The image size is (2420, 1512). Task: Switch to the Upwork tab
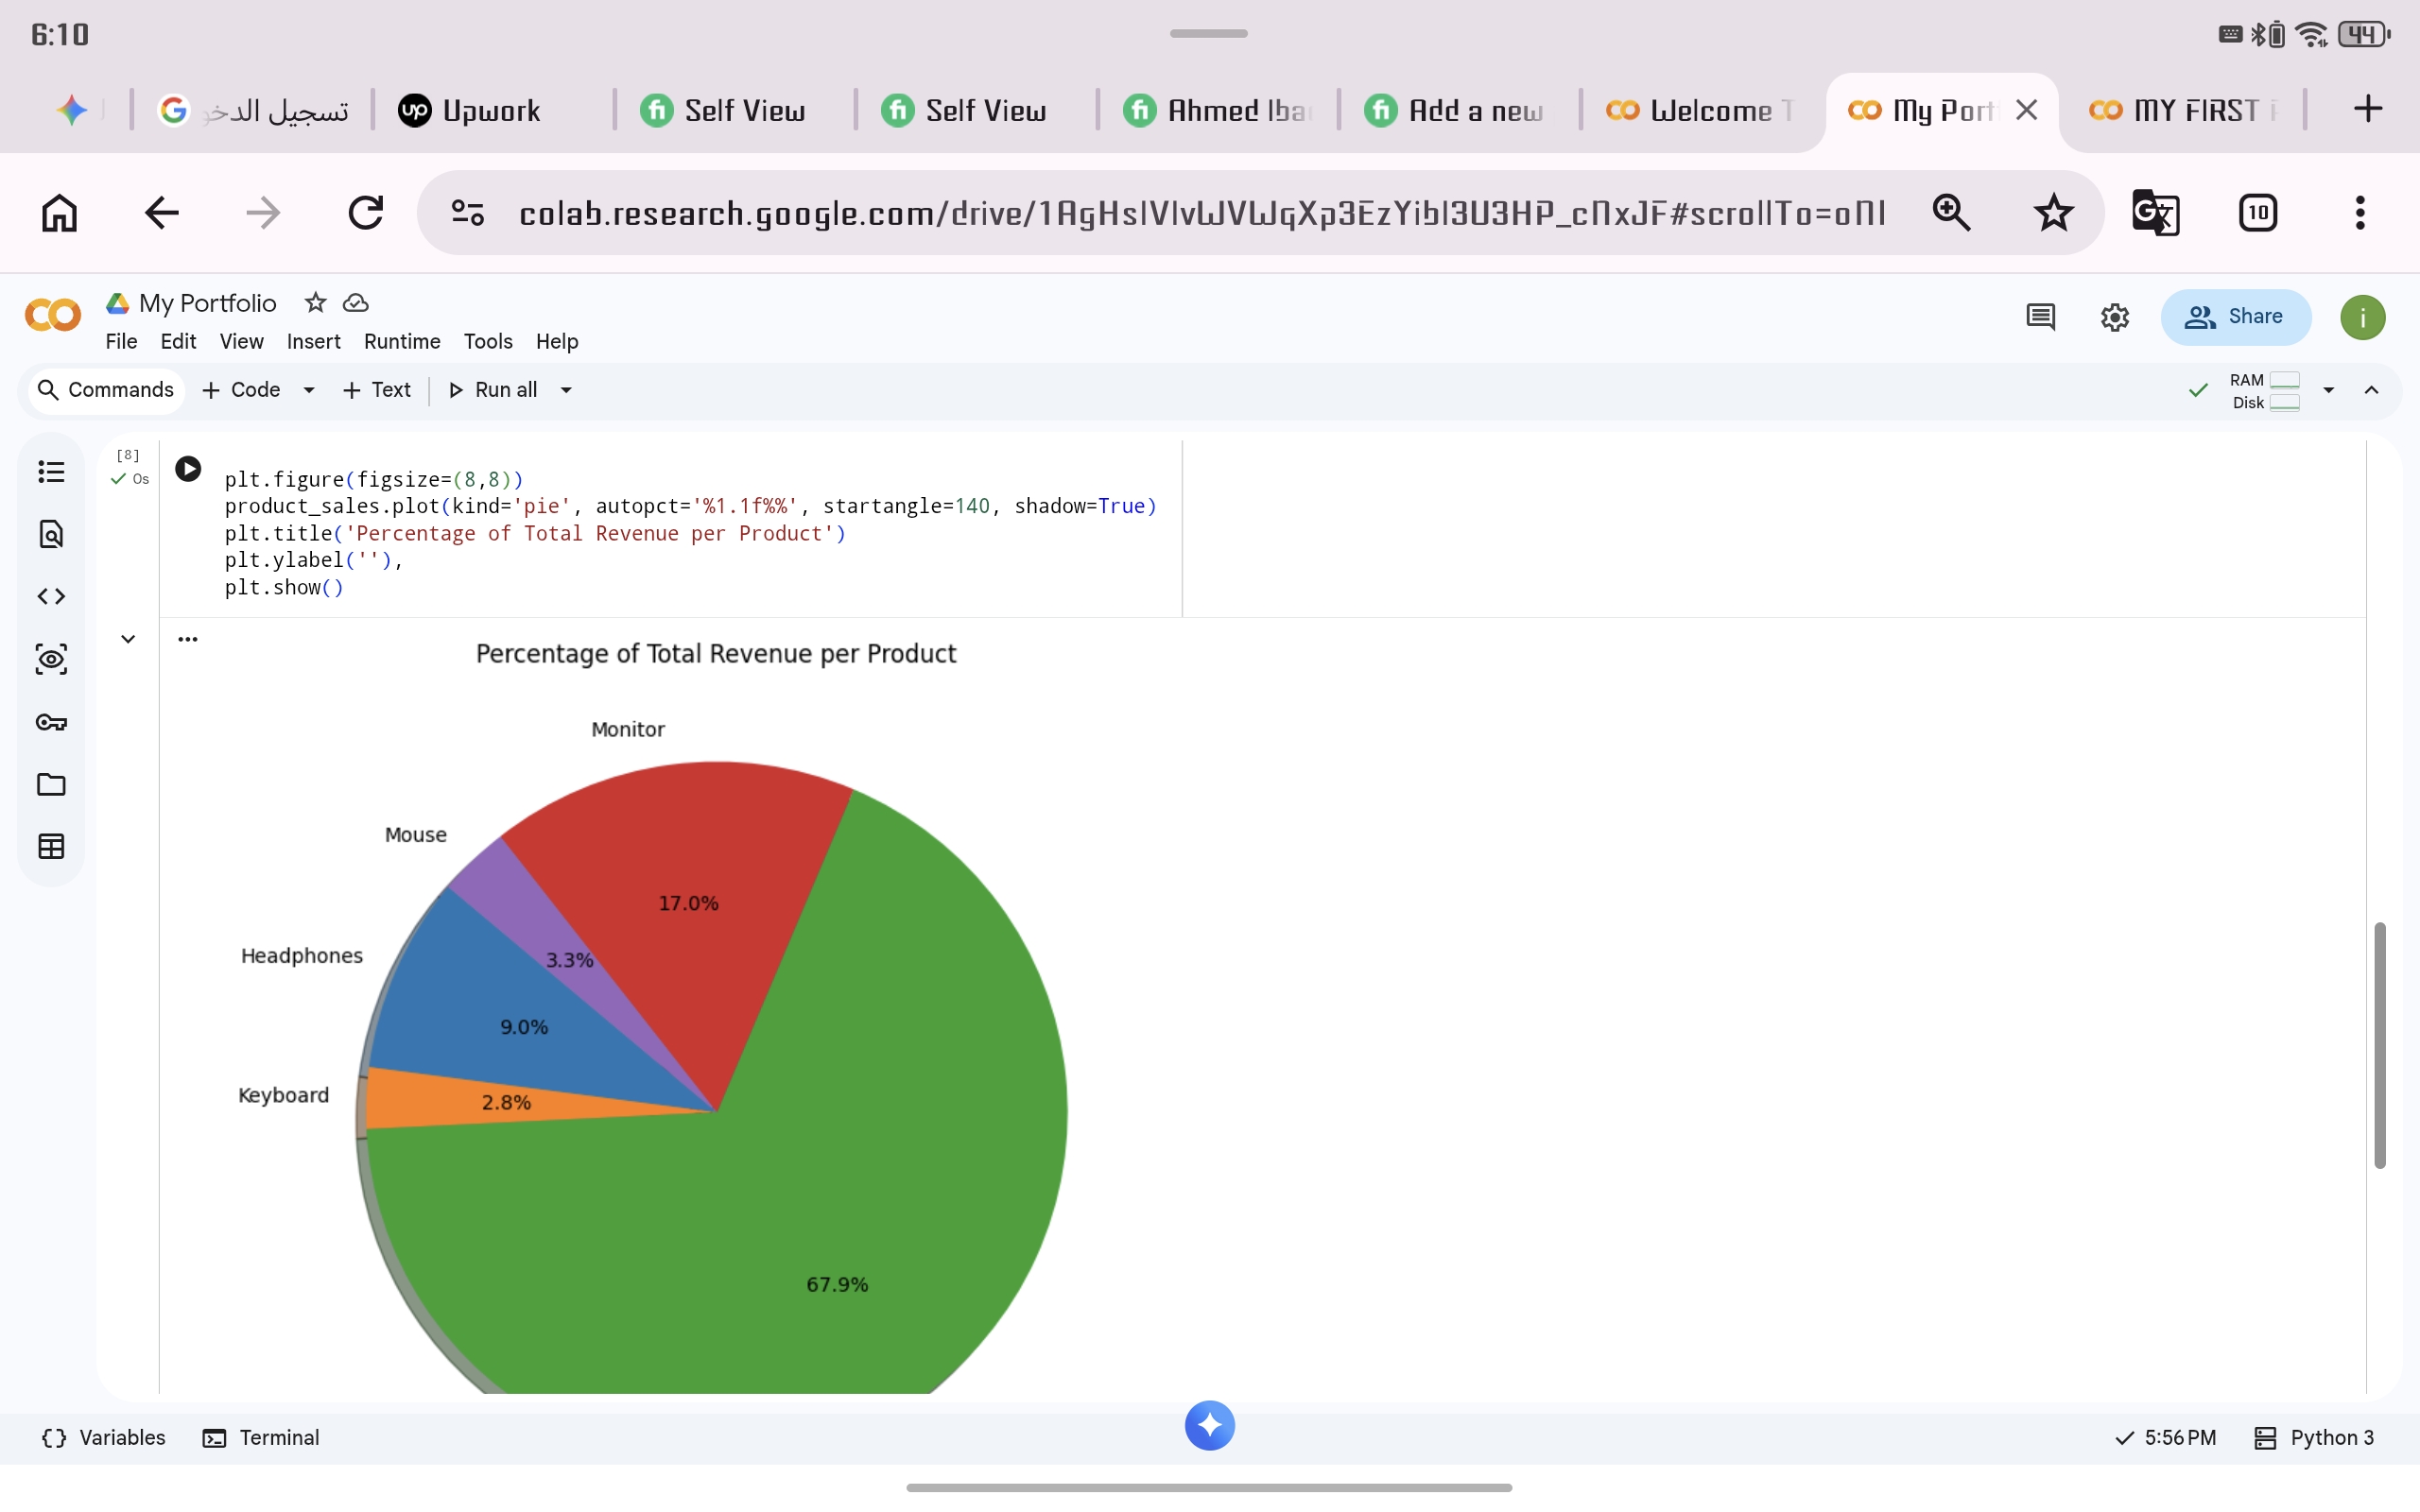[491, 110]
